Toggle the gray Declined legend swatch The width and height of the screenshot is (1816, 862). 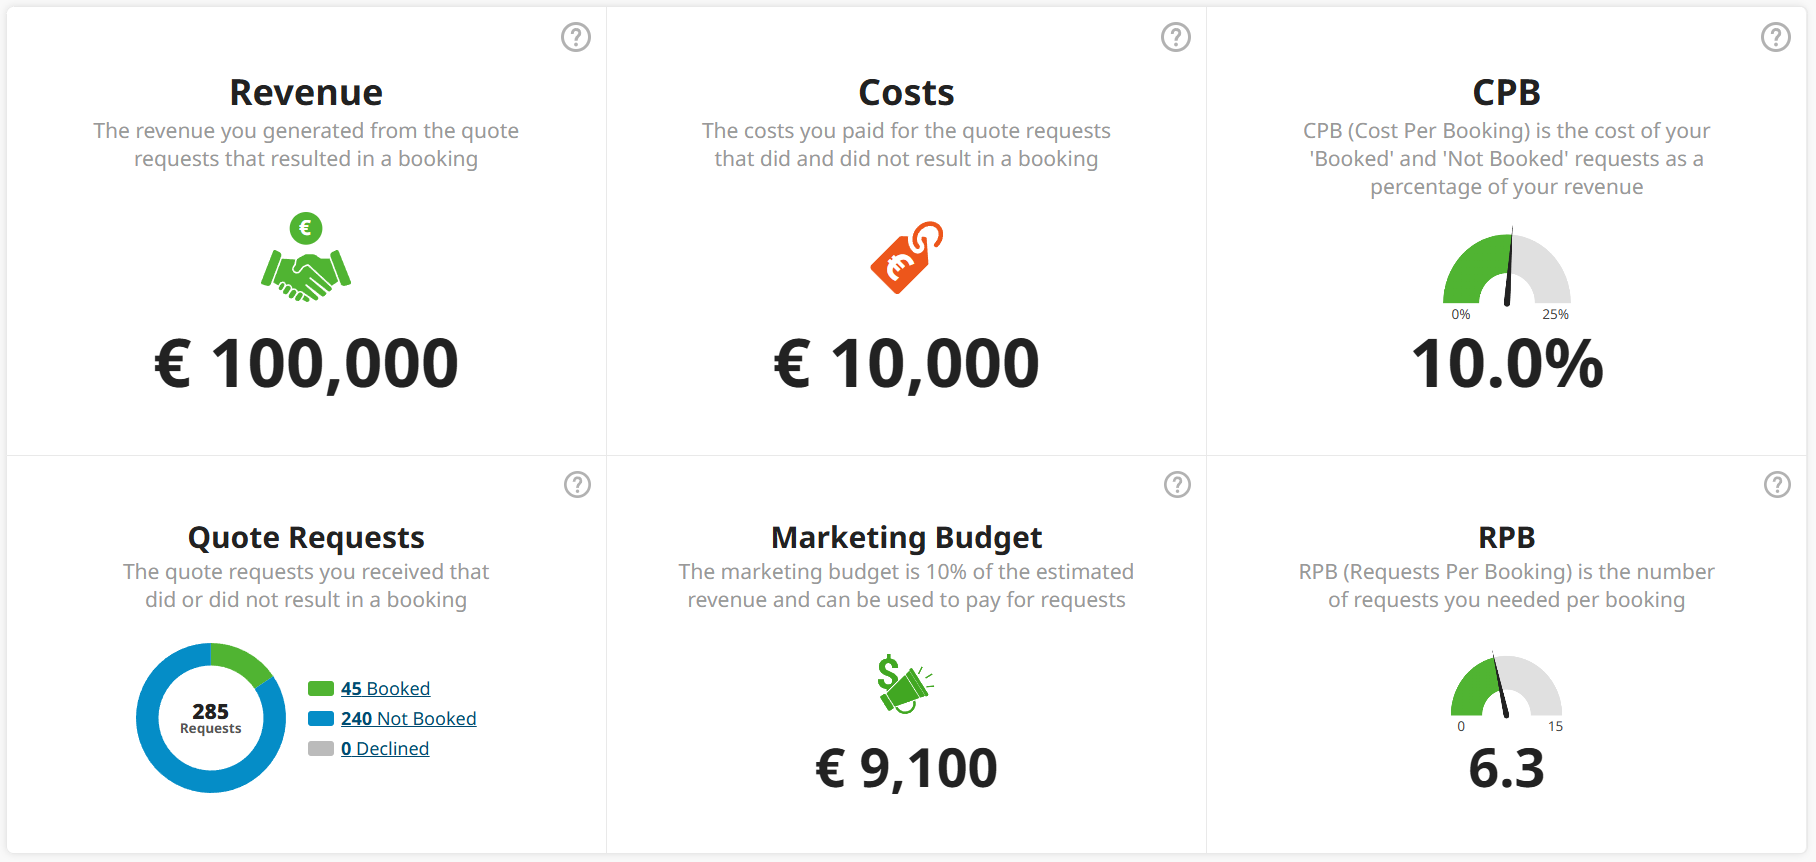click(321, 748)
